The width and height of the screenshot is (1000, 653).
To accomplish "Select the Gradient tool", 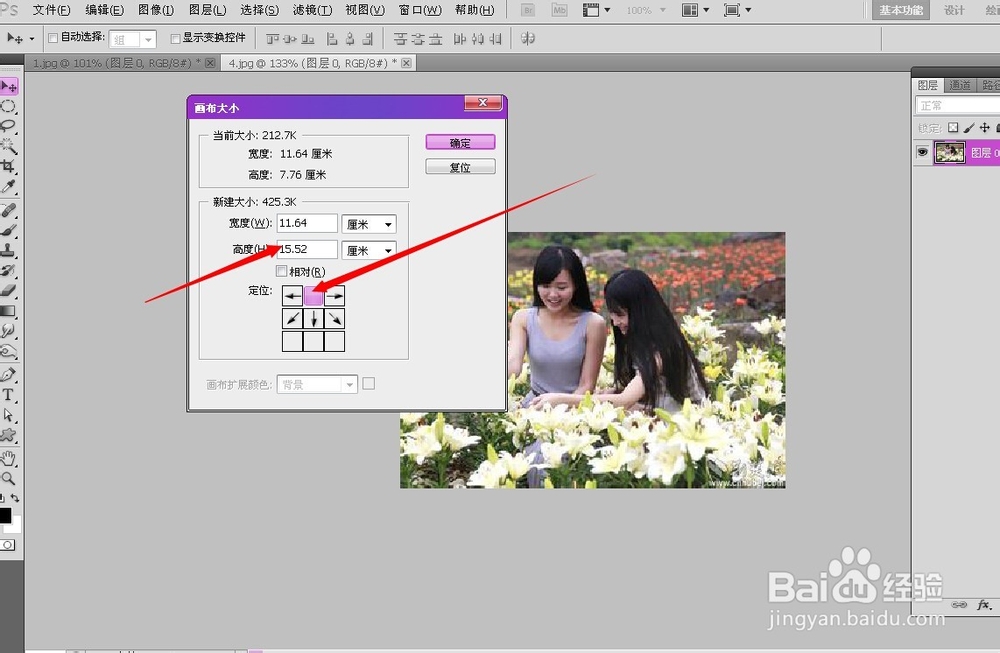I will pyautogui.click(x=8, y=311).
